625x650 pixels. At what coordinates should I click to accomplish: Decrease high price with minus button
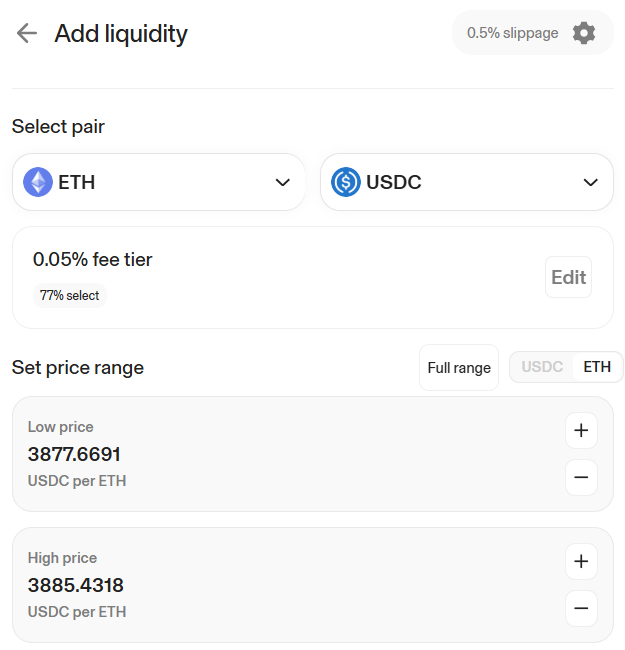click(x=581, y=607)
